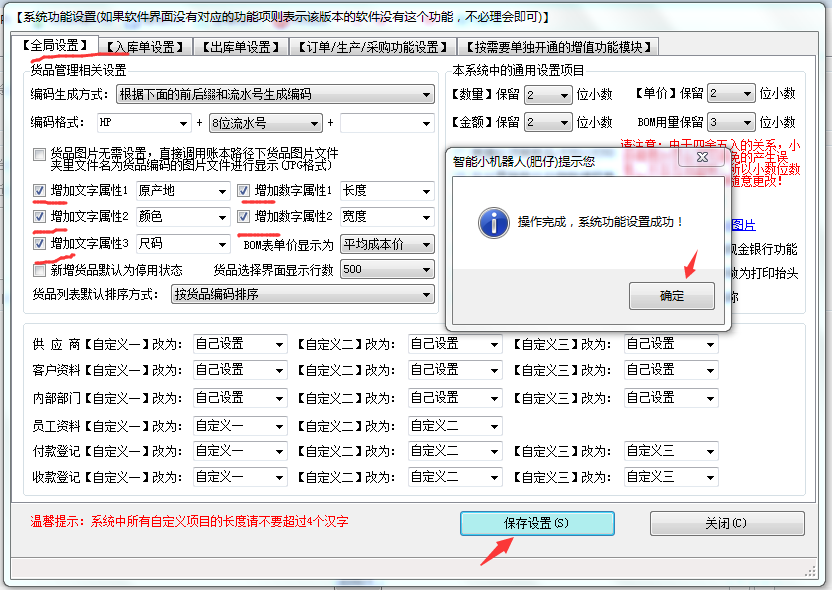832x590 pixels.
Task: Enable 新增货品默认为停用状态 checkbox
Action: [x=39, y=270]
